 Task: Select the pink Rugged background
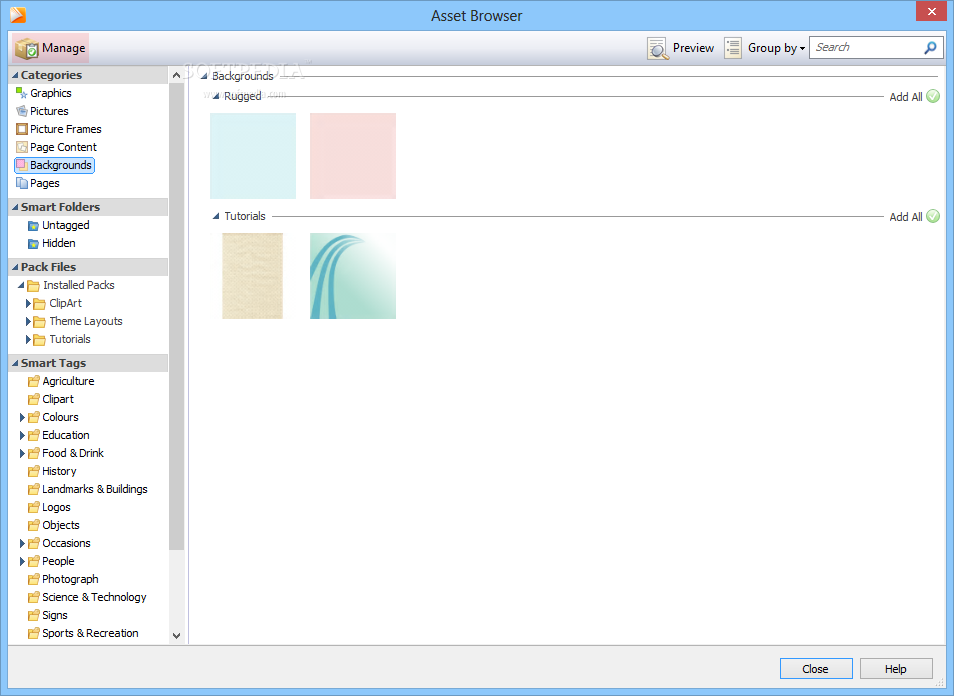[x=353, y=156]
